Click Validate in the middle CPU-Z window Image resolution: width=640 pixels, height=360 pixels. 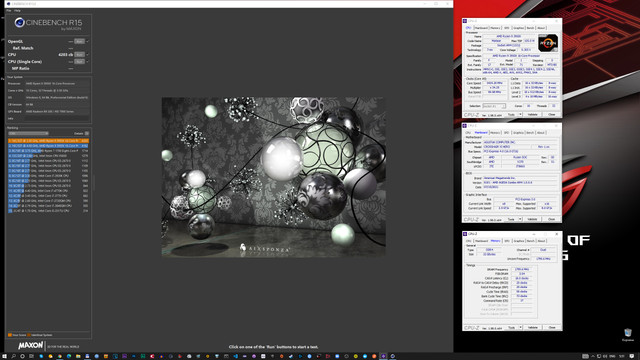click(x=532, y=219)
